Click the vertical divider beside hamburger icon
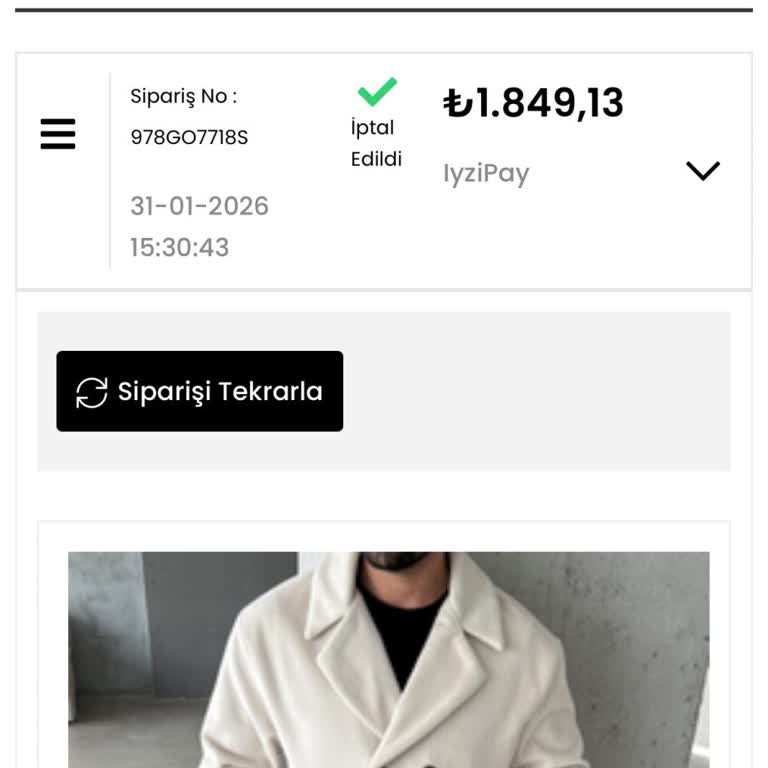This screenshot has width=768, height=768. [110, 170]
